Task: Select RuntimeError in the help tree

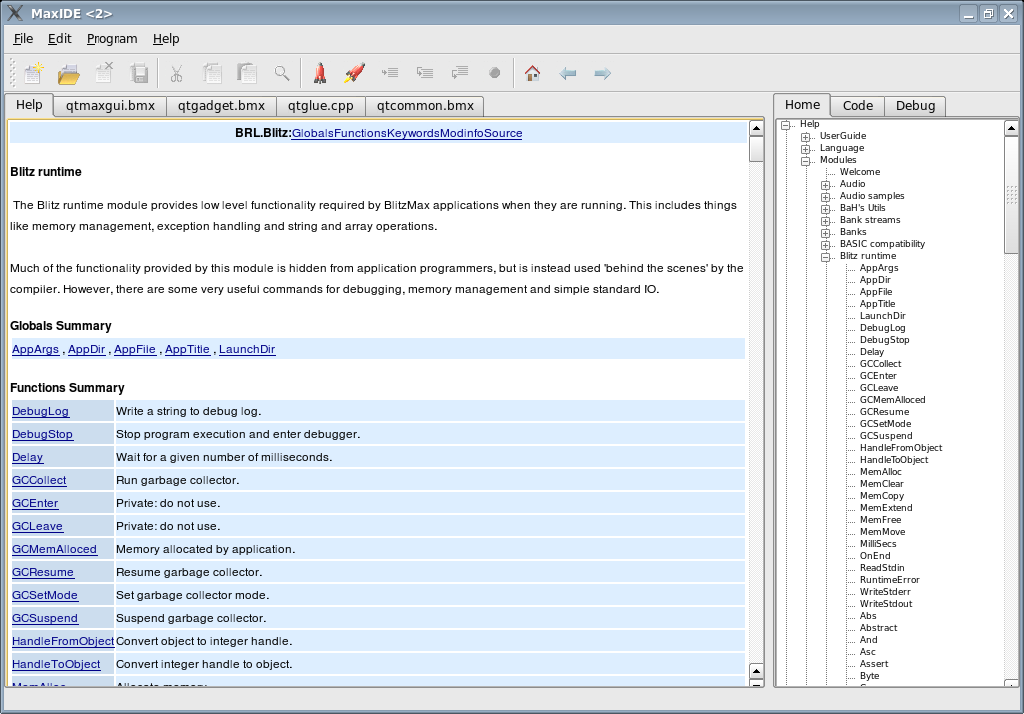Action: [x=889, y=579]
